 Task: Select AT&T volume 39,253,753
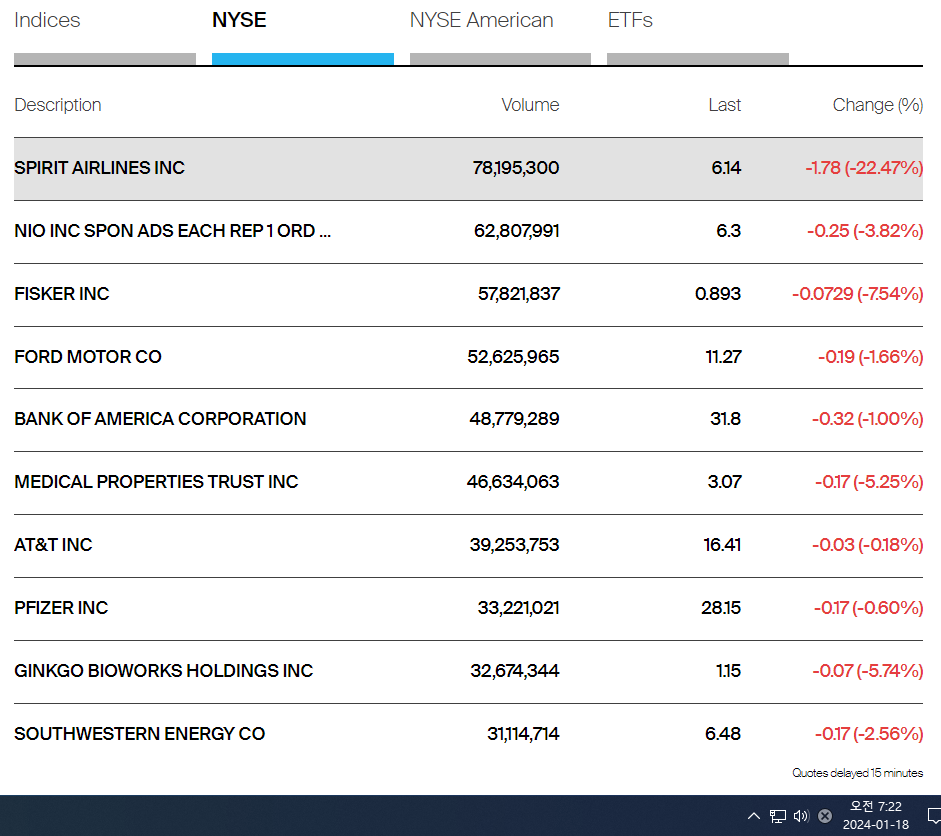click(x=514, y=545)
